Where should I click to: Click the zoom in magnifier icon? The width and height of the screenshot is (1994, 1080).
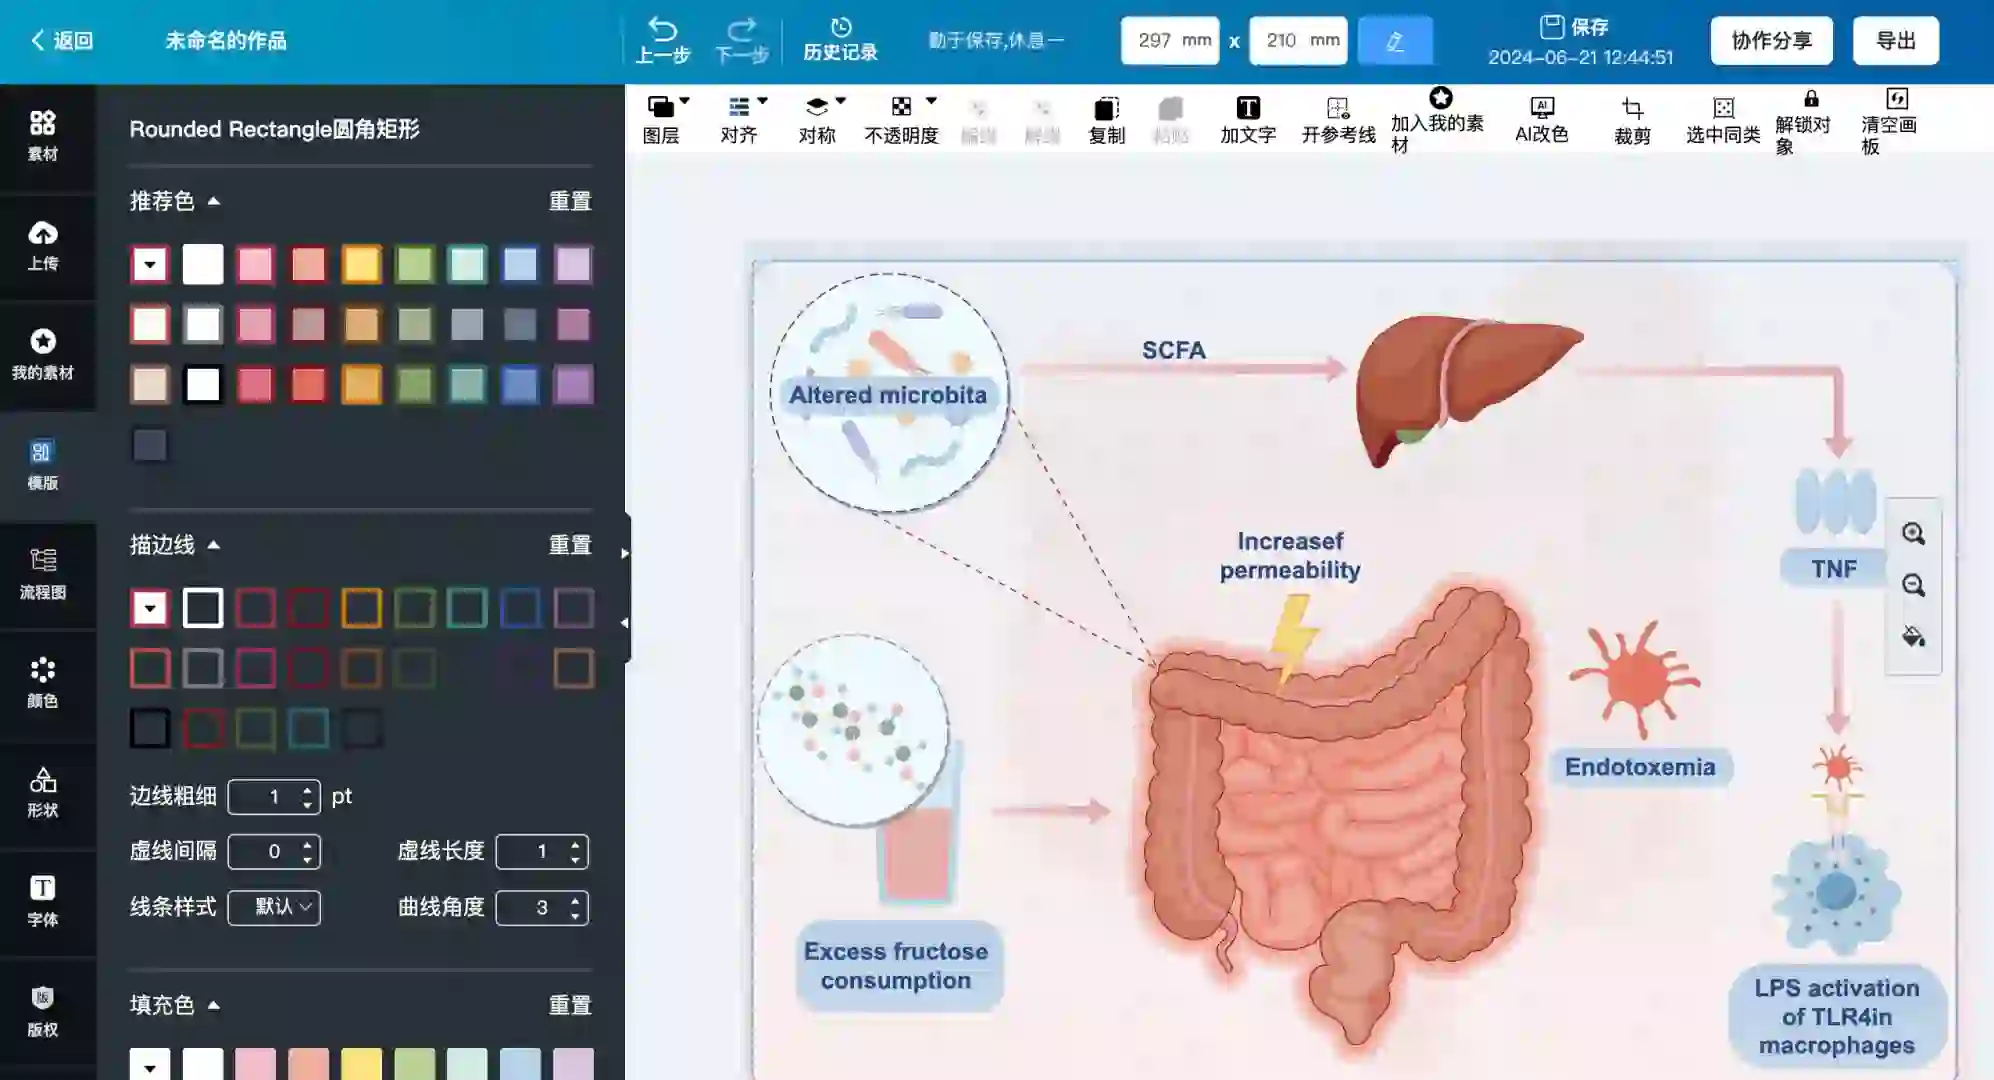(x=1913, y=533)
